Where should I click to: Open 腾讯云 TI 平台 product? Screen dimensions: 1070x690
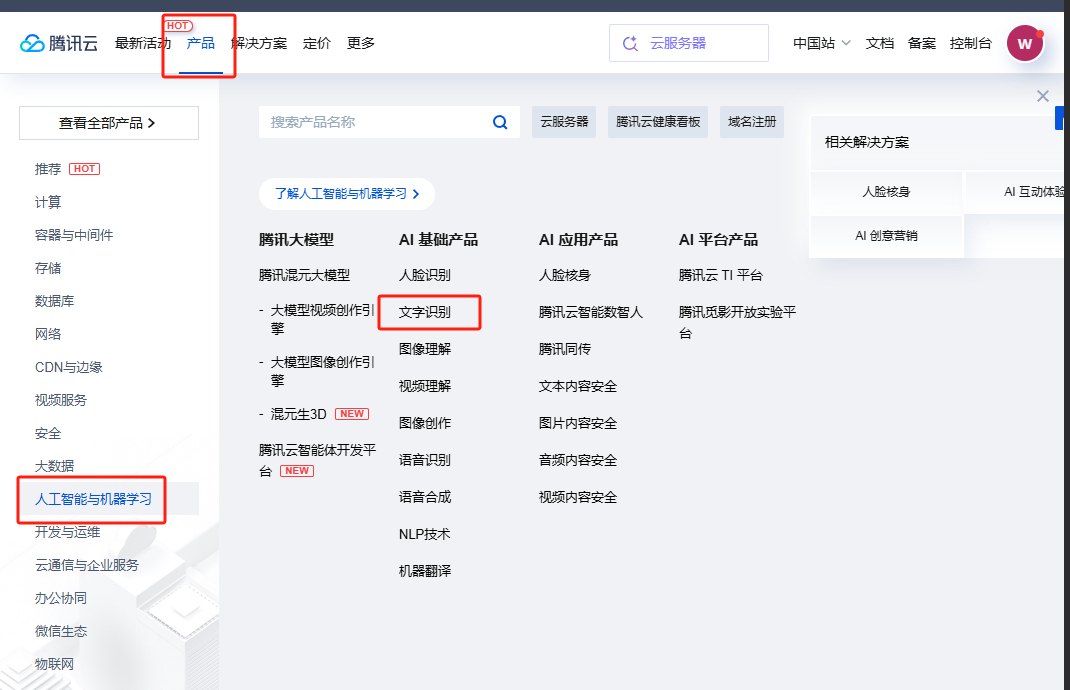click(x=721, y=275)
